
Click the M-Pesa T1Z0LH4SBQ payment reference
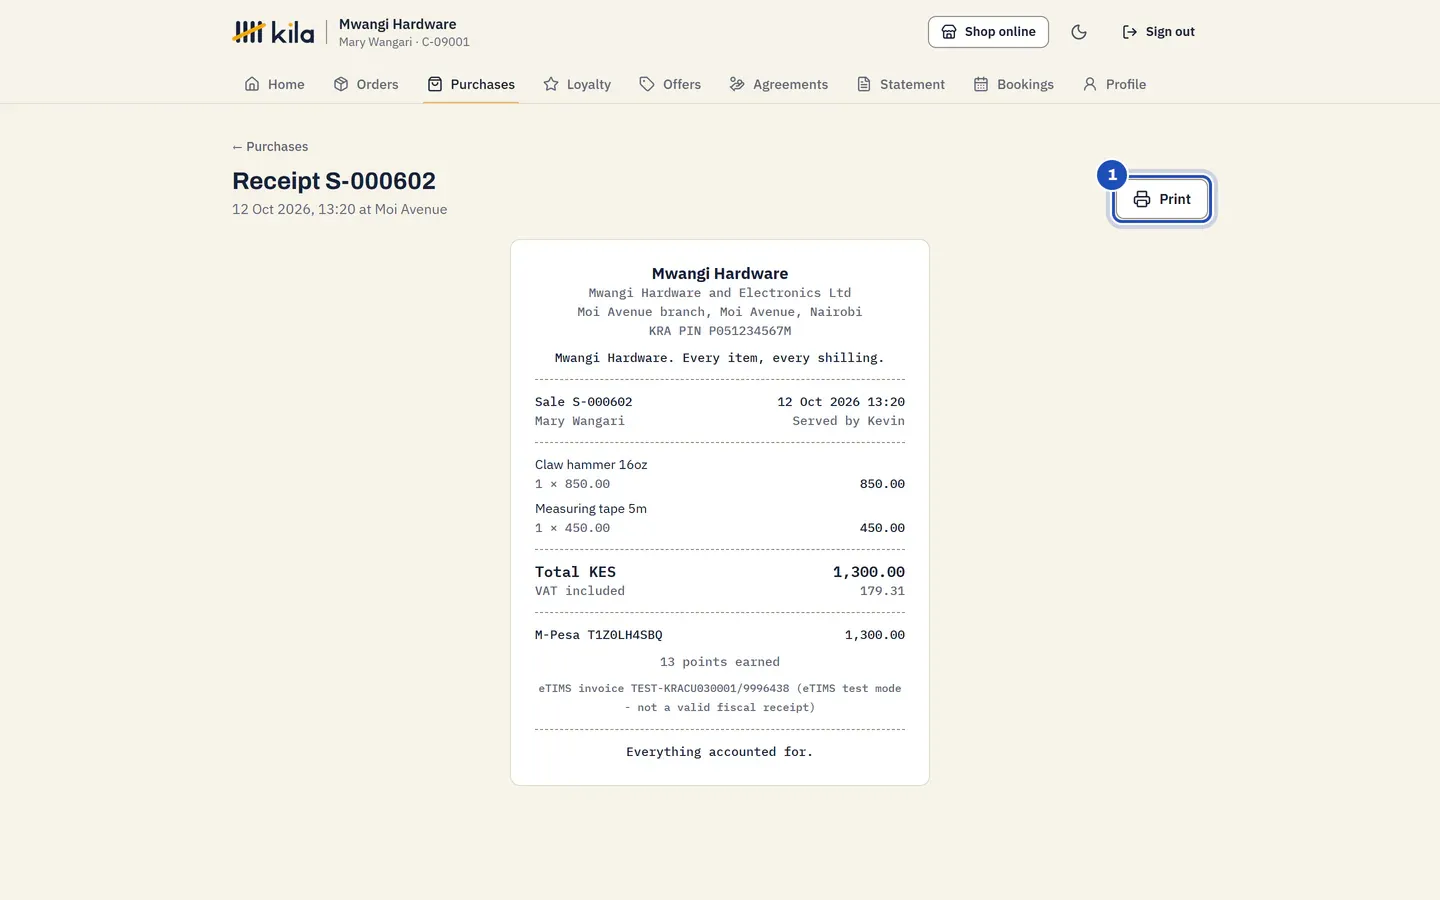coord(599,635)
